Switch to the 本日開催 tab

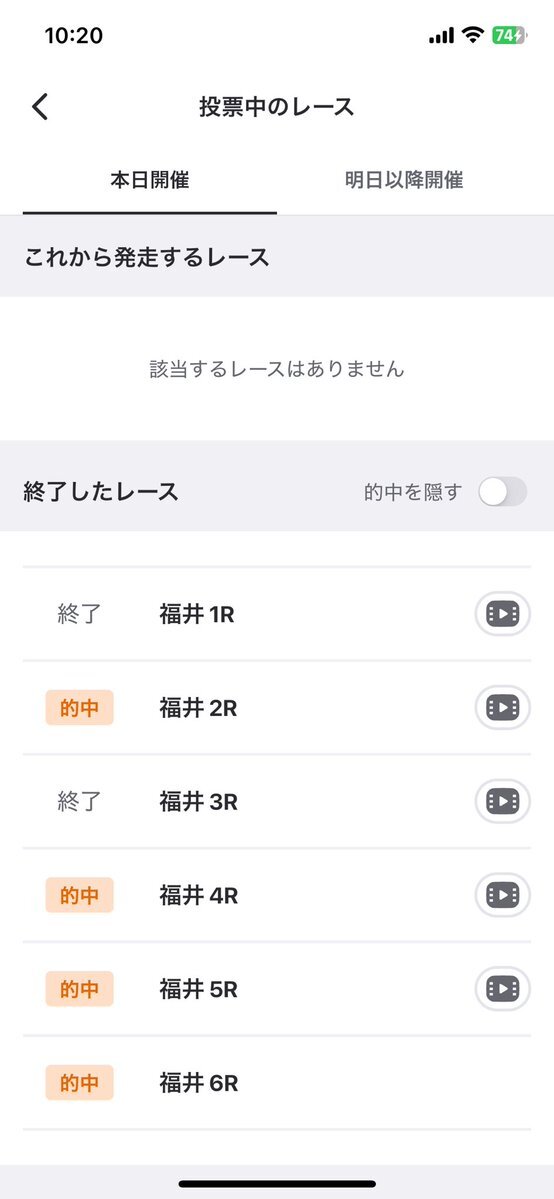(150, 180)
